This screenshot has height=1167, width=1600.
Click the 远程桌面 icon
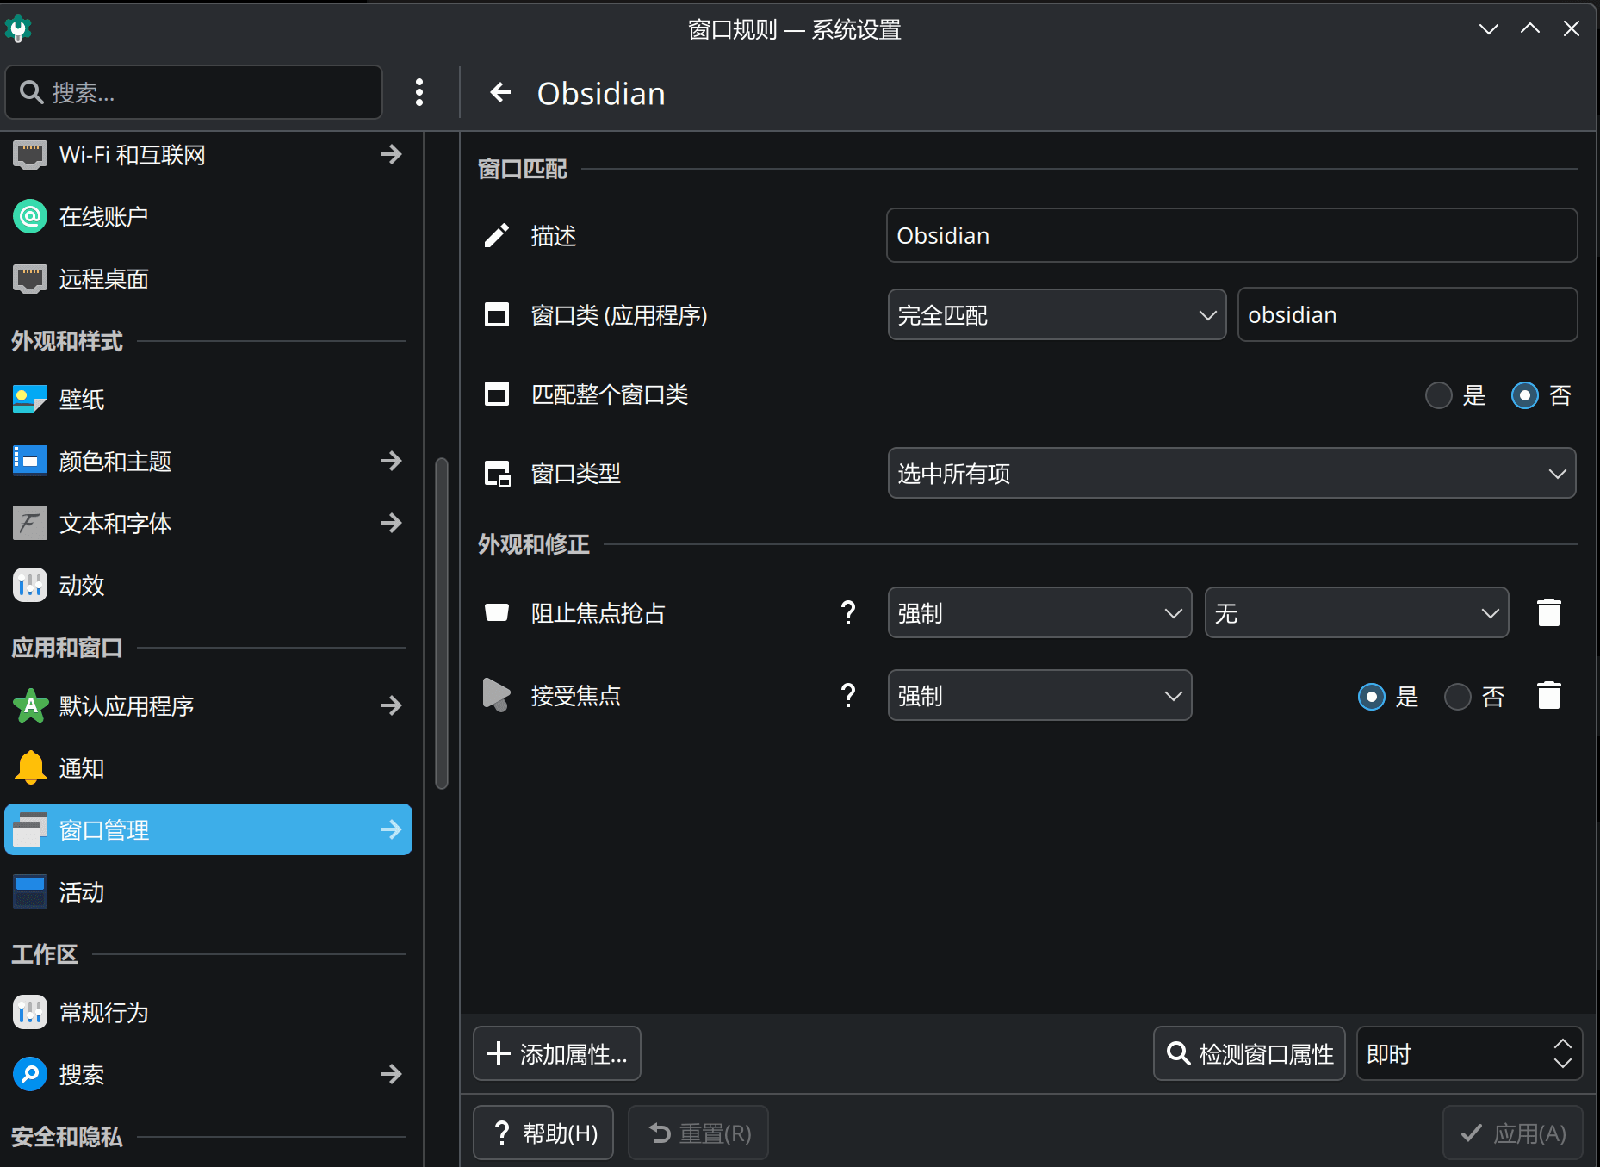click(30, 279)
